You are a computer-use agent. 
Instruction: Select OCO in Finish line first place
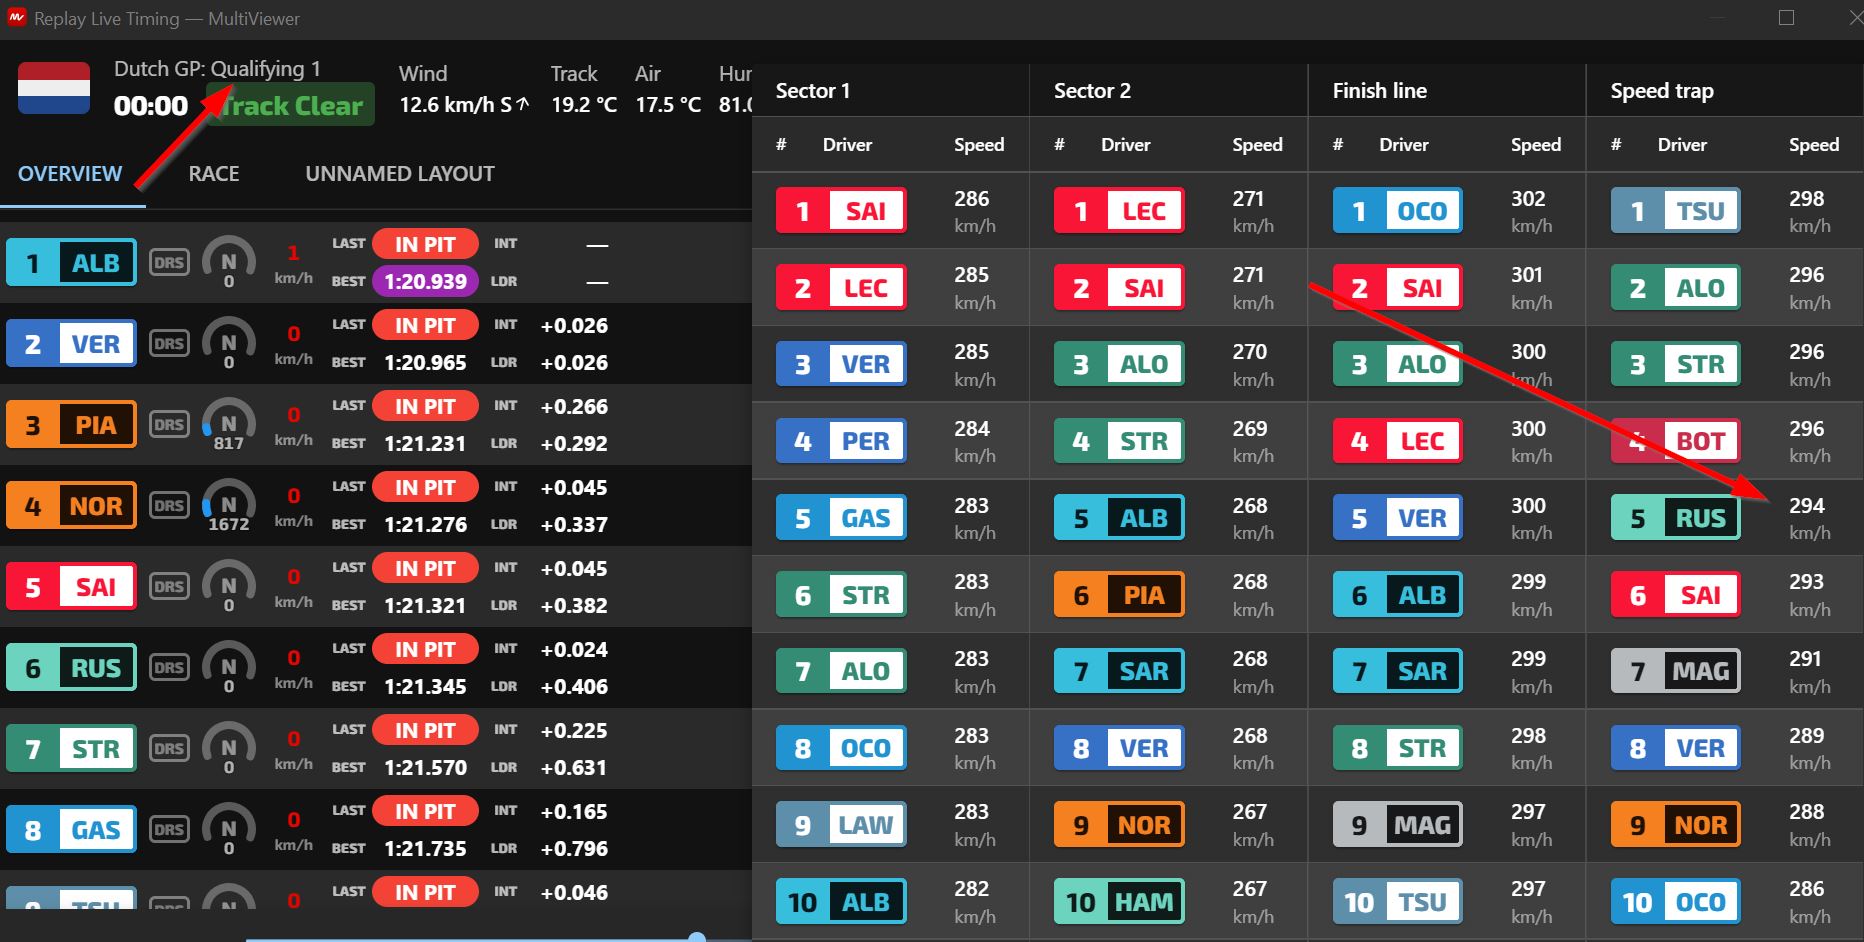pyautogui.click(x=1397, y=211)
